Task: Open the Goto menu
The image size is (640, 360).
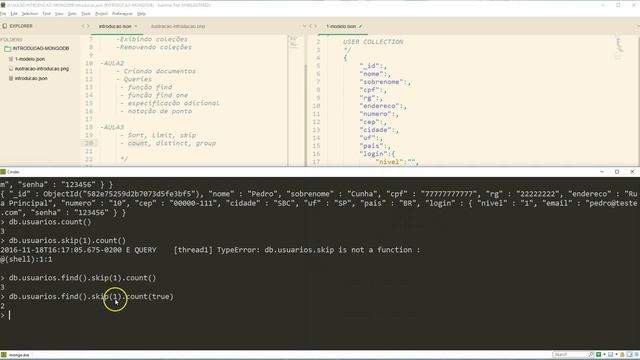Action: coord(72,13)
